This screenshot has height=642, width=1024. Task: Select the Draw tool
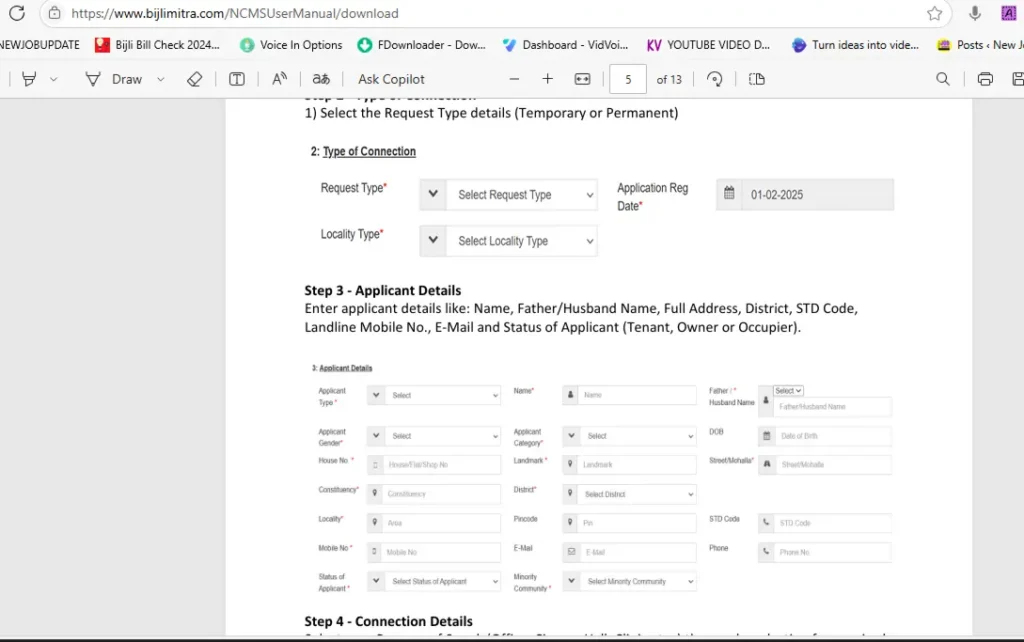point(114,79)
